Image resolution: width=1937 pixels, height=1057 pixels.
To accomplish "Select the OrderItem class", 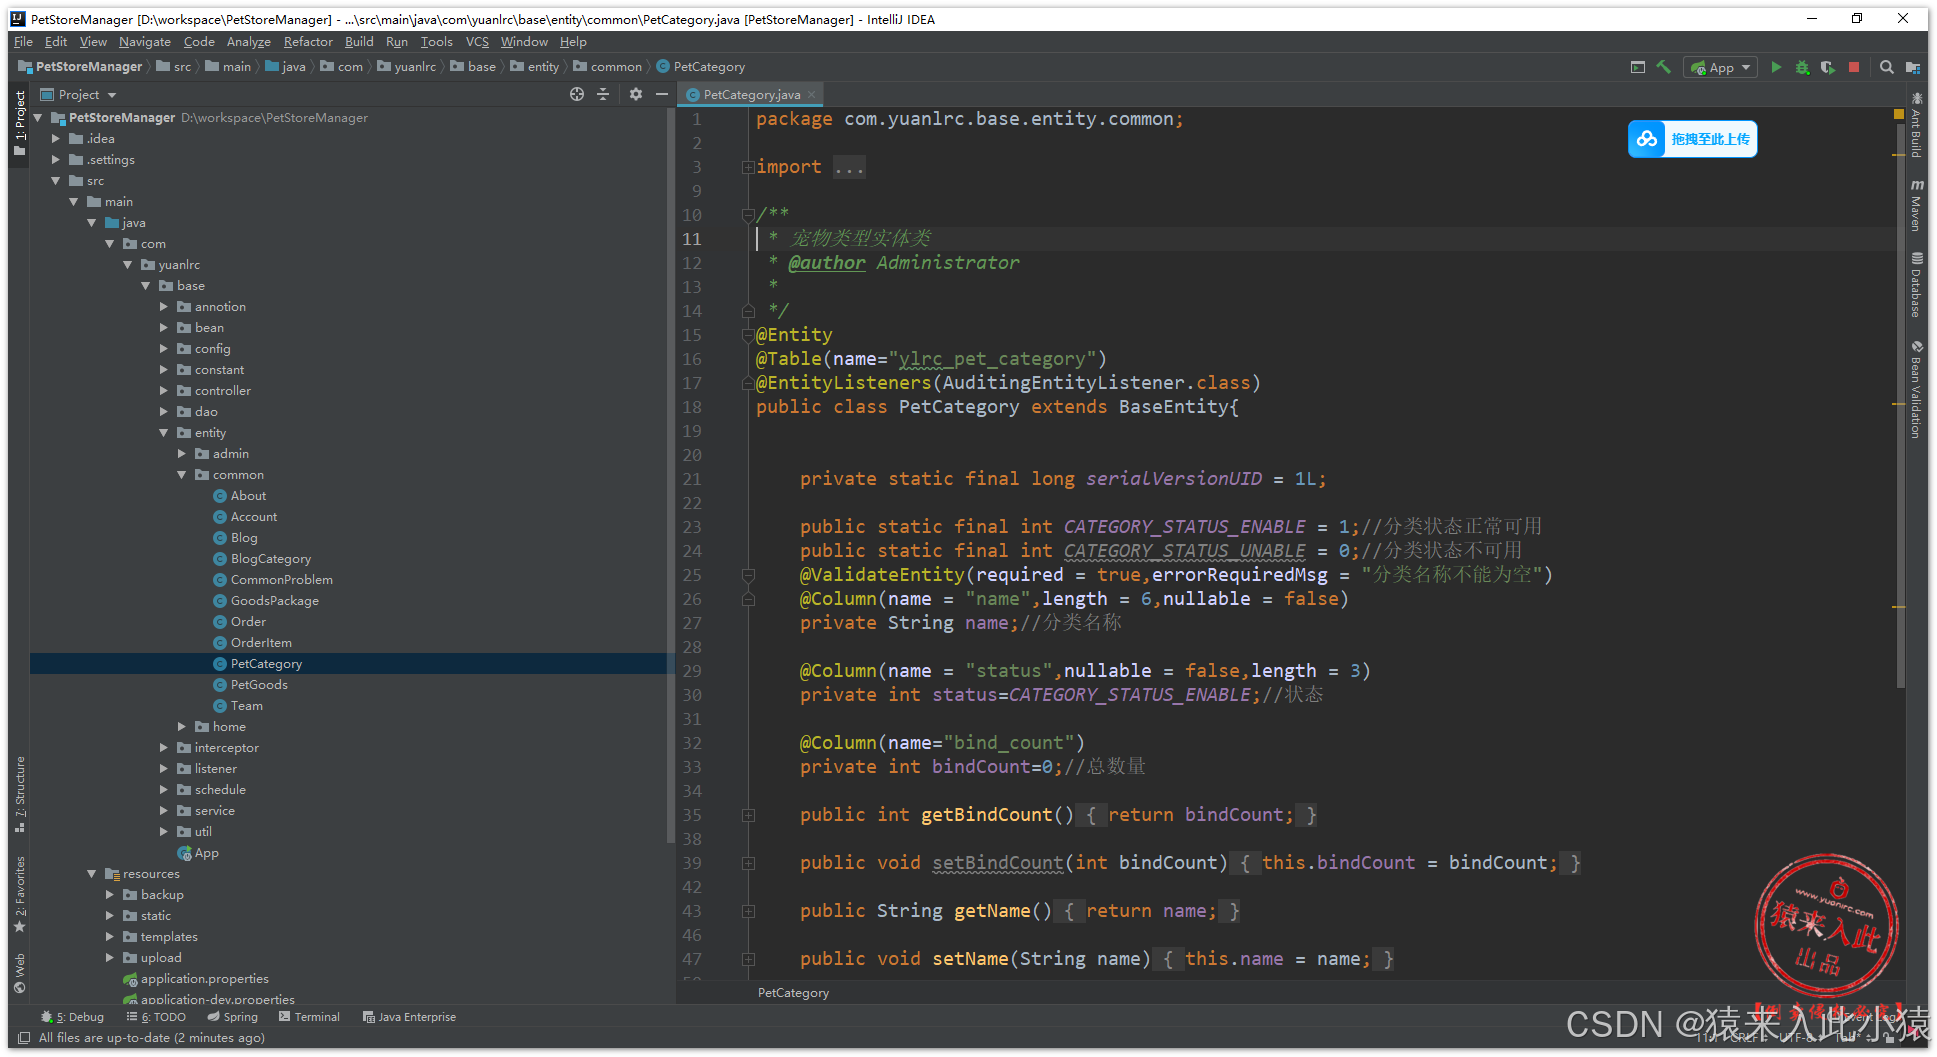I will pos(261,643).
